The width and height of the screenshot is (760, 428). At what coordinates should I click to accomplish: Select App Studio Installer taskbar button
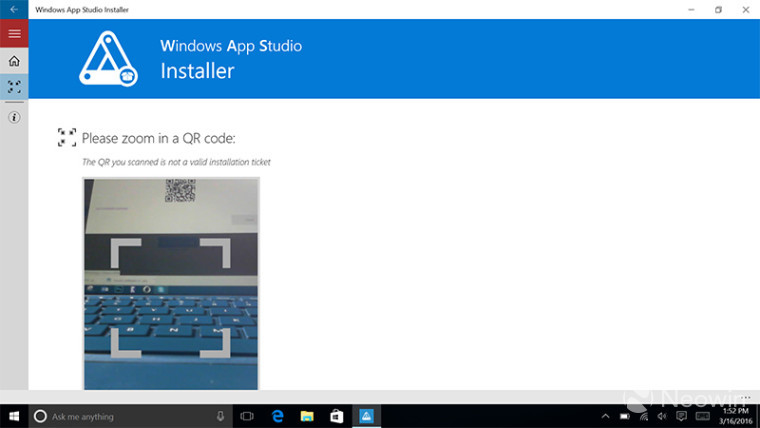[366, 416]
